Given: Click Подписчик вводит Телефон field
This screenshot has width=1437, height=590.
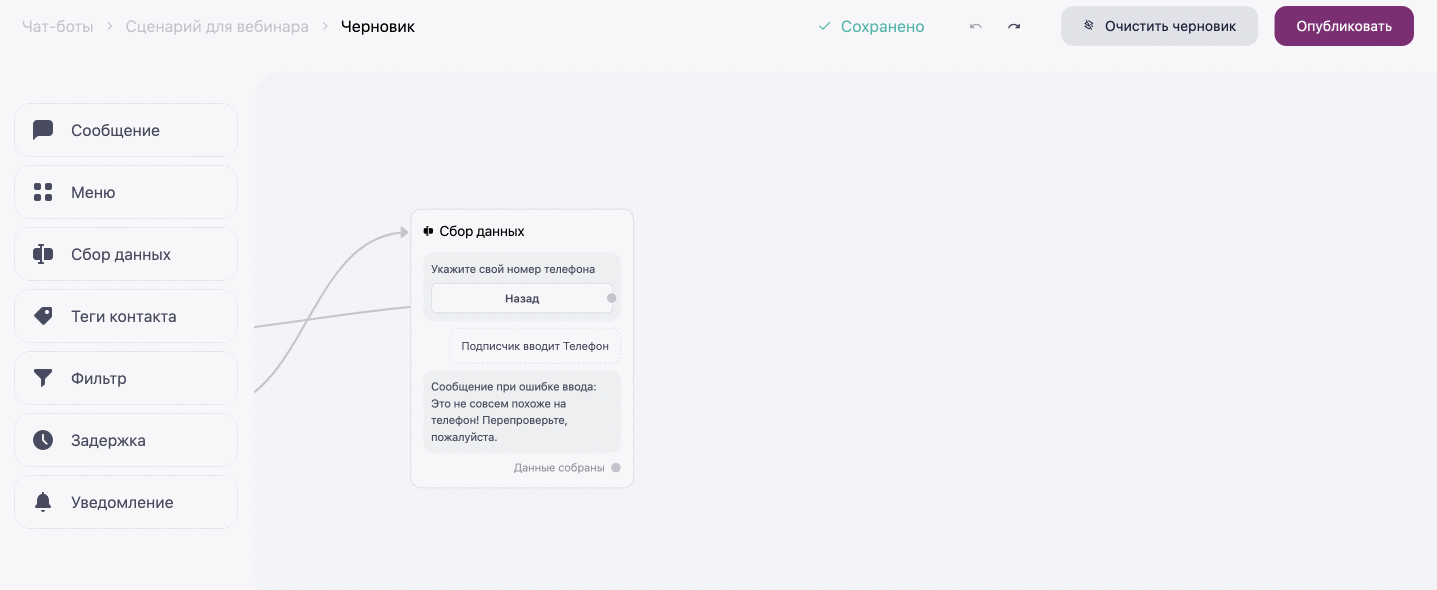Looking at the screenshot, I should [x=535, y=346].
